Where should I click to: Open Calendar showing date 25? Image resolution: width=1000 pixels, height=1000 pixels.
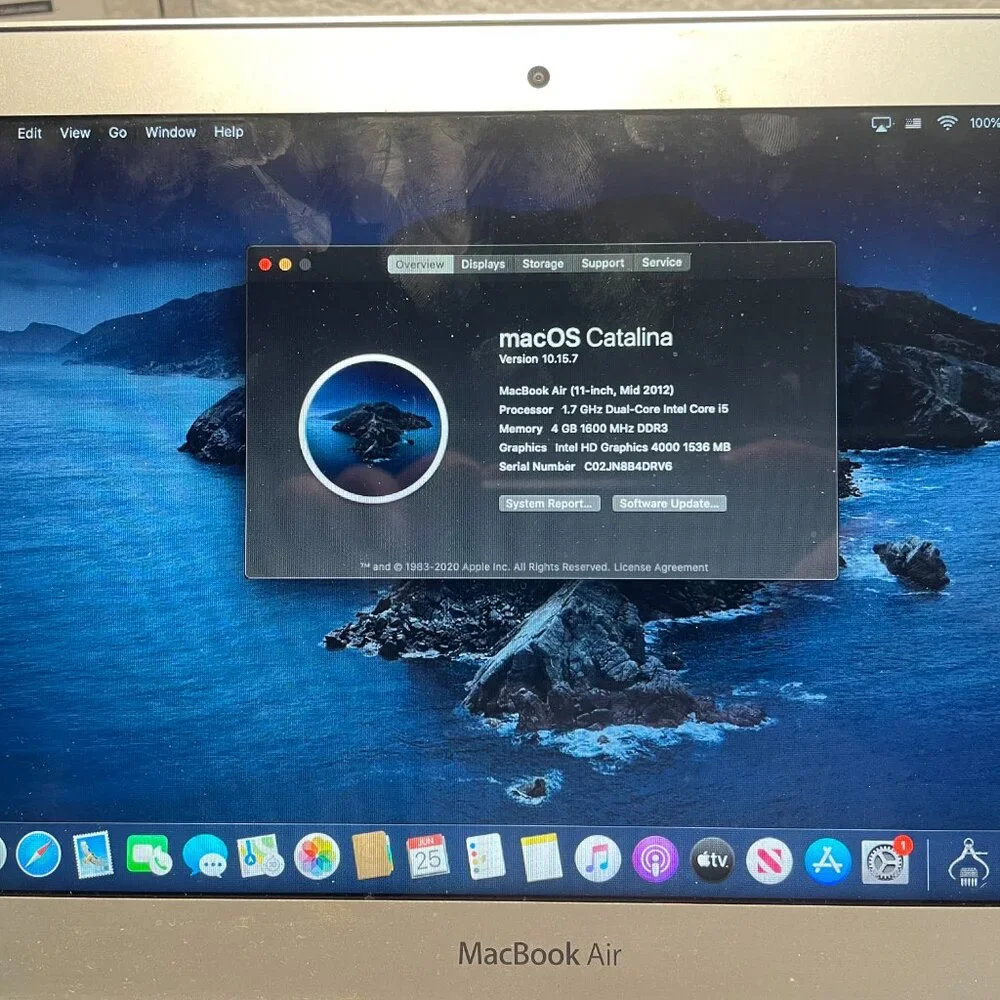pyautogui.click(x=428, y=857)
